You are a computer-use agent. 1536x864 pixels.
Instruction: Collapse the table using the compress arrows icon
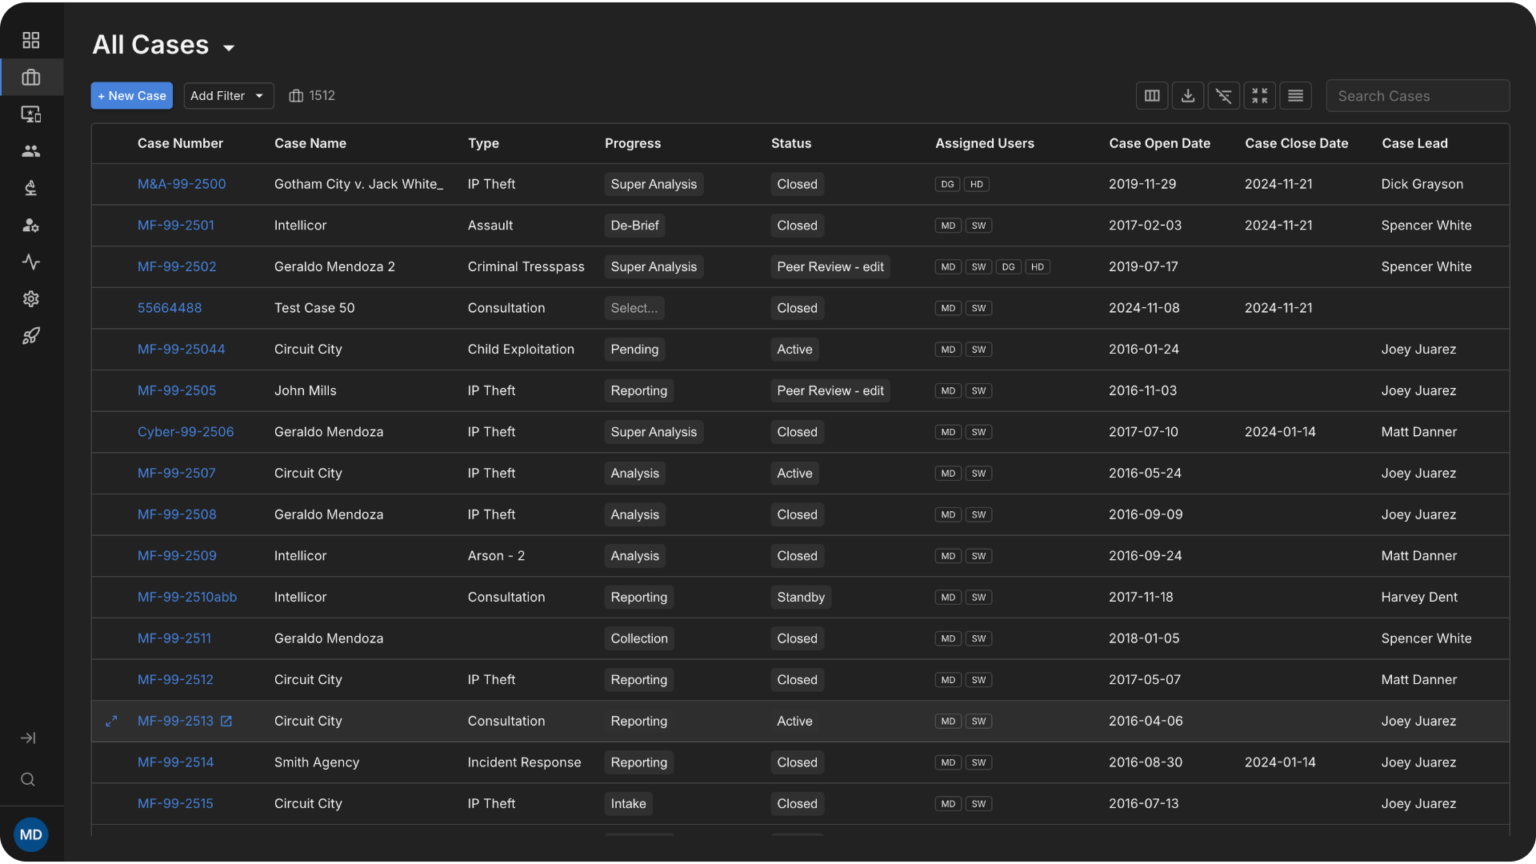(1259, 95)
